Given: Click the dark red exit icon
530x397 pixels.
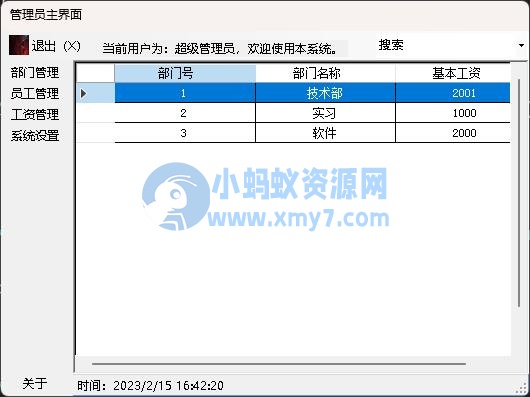Looking at the screenshot, I should (19, 45).
